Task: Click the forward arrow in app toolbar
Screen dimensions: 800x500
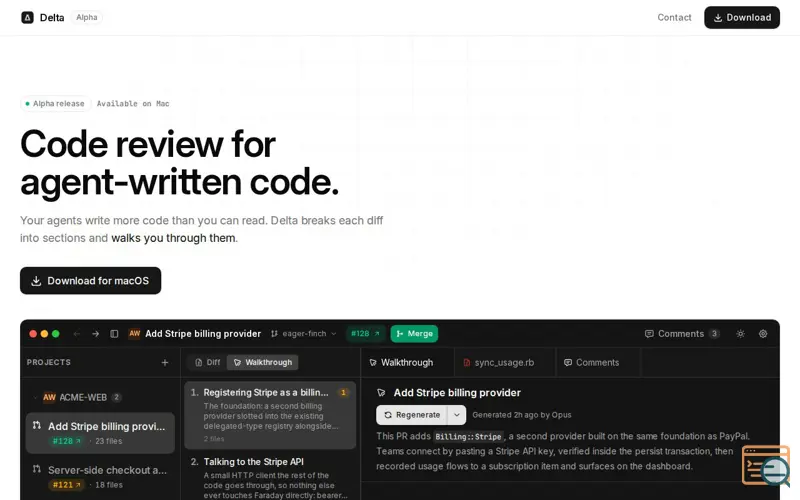Action: coord(95,334)
